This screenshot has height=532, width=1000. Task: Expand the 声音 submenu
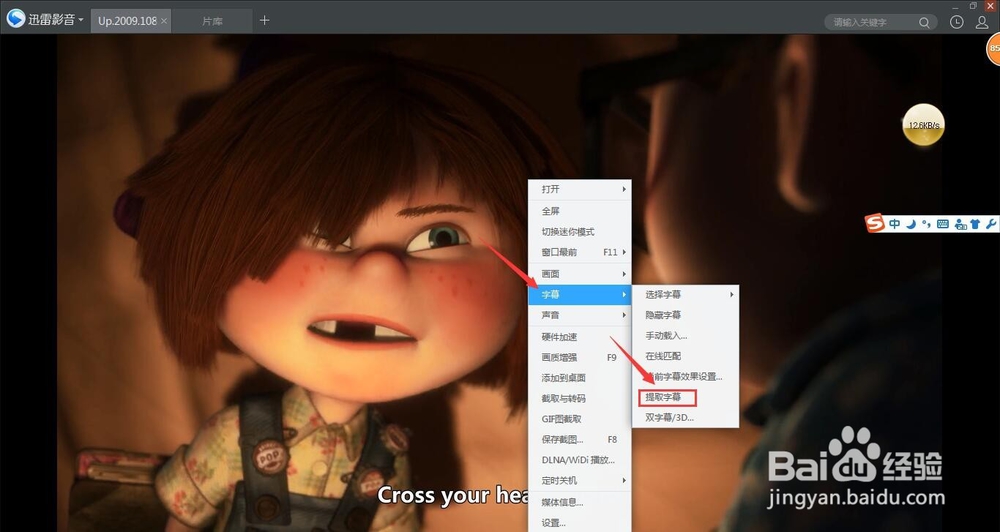point(580,315)
